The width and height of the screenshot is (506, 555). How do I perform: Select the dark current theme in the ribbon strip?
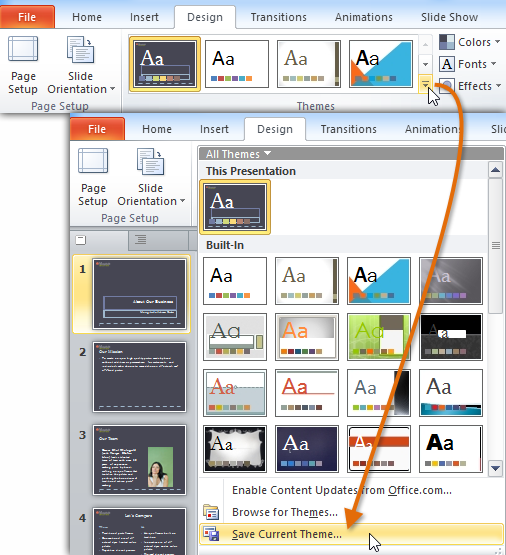165,64
